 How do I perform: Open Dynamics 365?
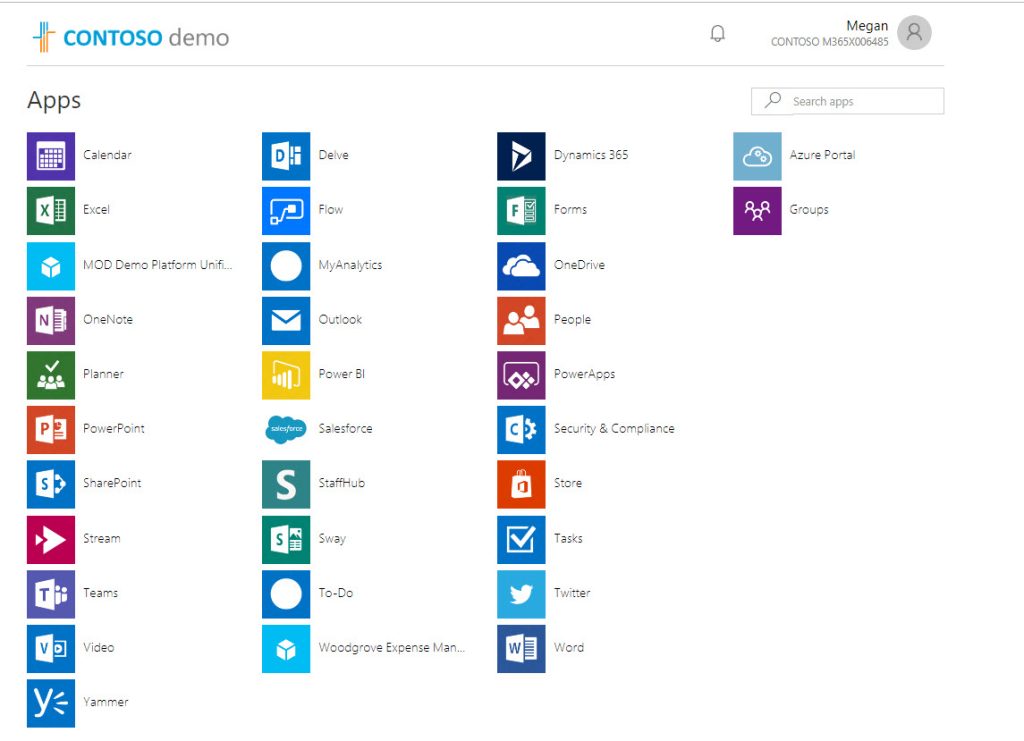coord(519,156)
